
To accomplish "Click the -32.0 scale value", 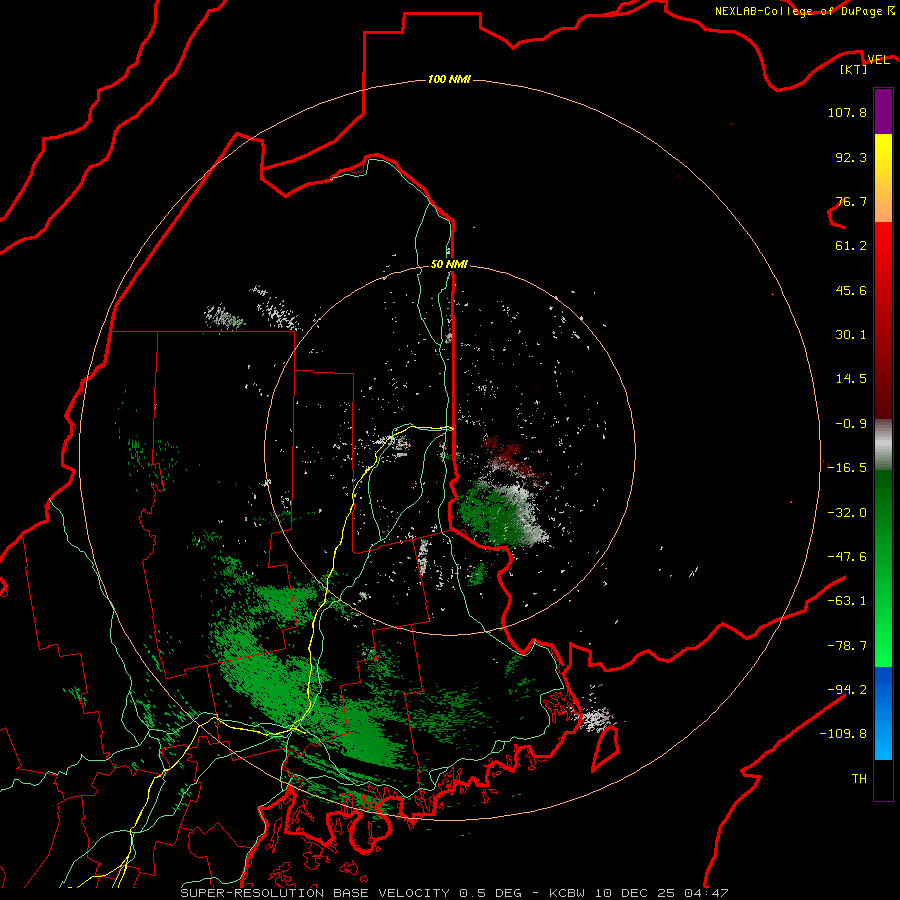I will coord(847,513).
